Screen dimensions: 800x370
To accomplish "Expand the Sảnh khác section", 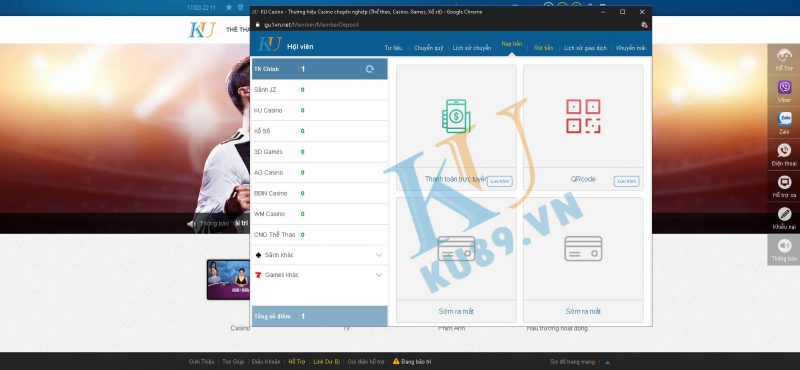I will pyautogui.click(x=379, y=255).
